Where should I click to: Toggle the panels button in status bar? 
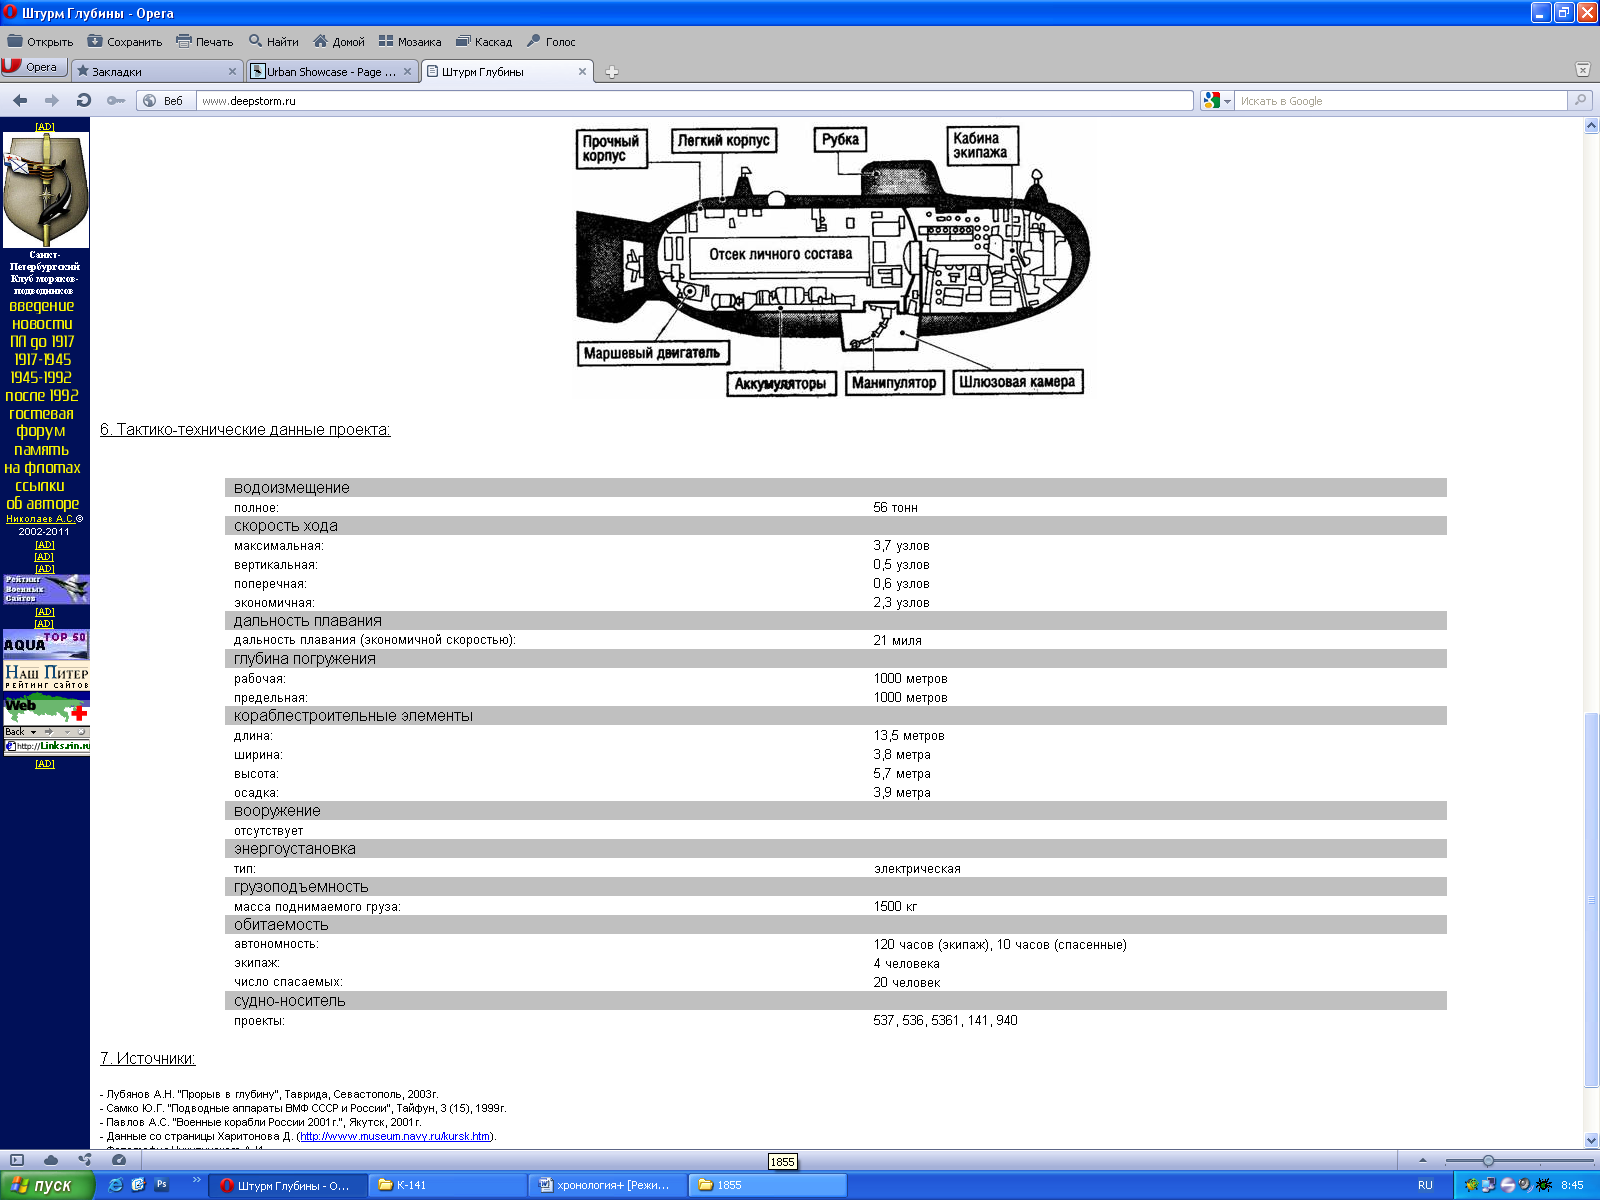click(x=17, y=1160)
